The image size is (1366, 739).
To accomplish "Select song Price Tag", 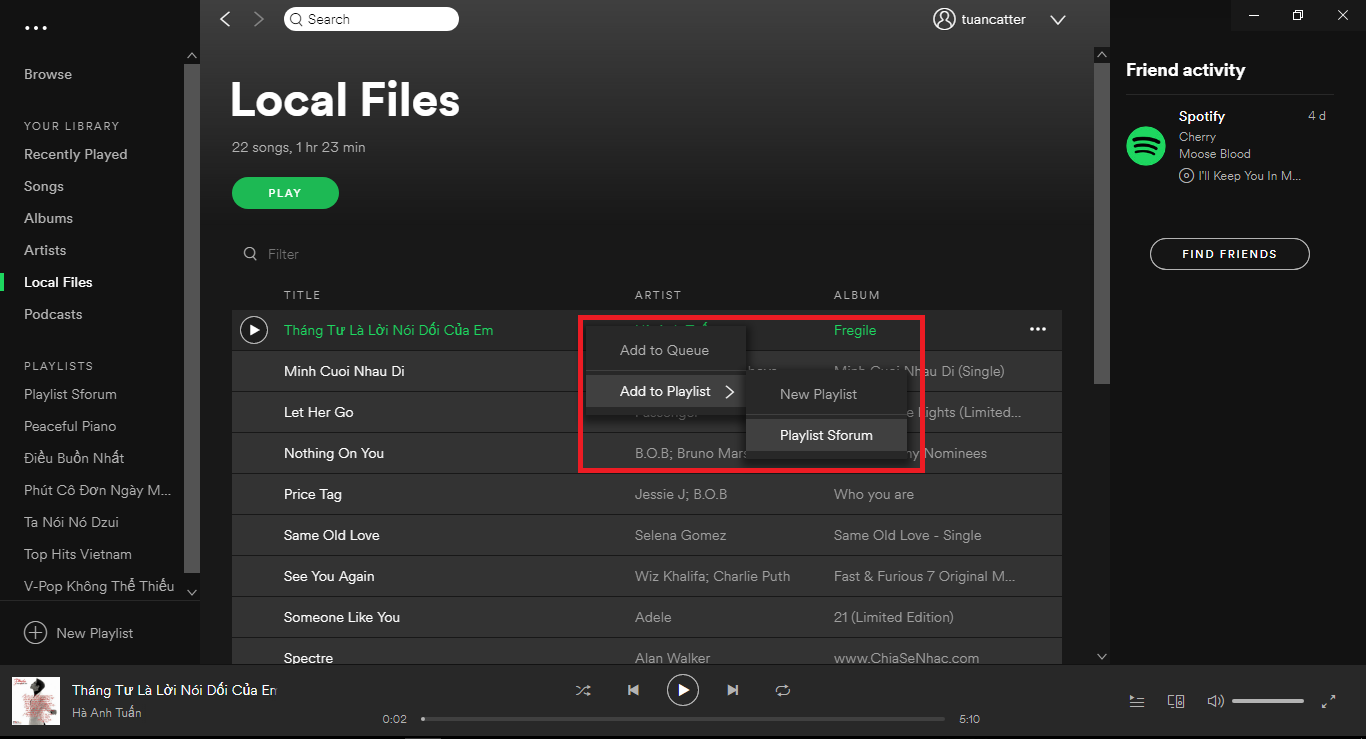I will [x=313, y=494].
